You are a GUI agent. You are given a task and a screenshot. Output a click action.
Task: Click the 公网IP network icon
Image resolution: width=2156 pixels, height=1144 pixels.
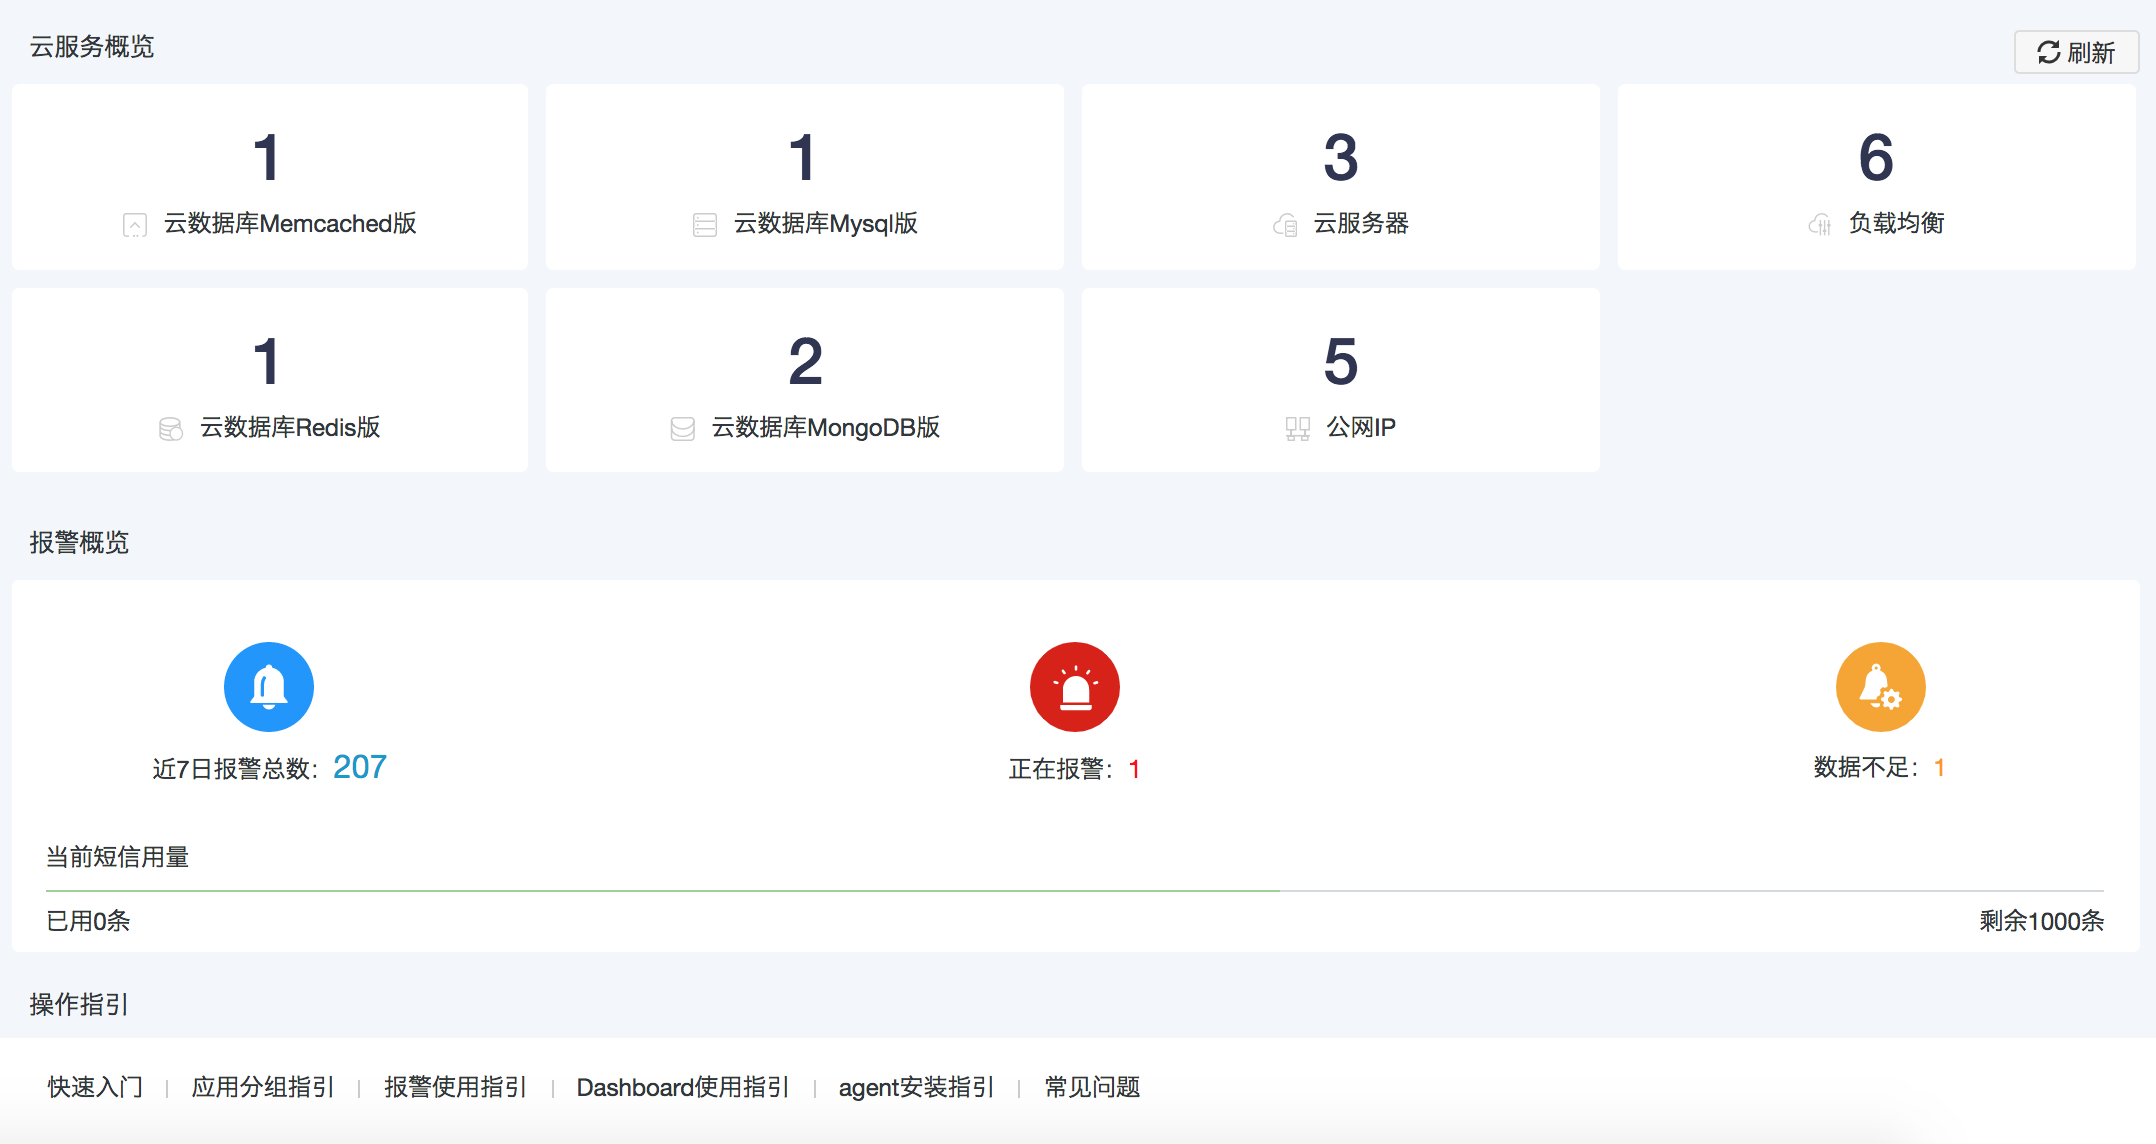(x=1298, y=429)
